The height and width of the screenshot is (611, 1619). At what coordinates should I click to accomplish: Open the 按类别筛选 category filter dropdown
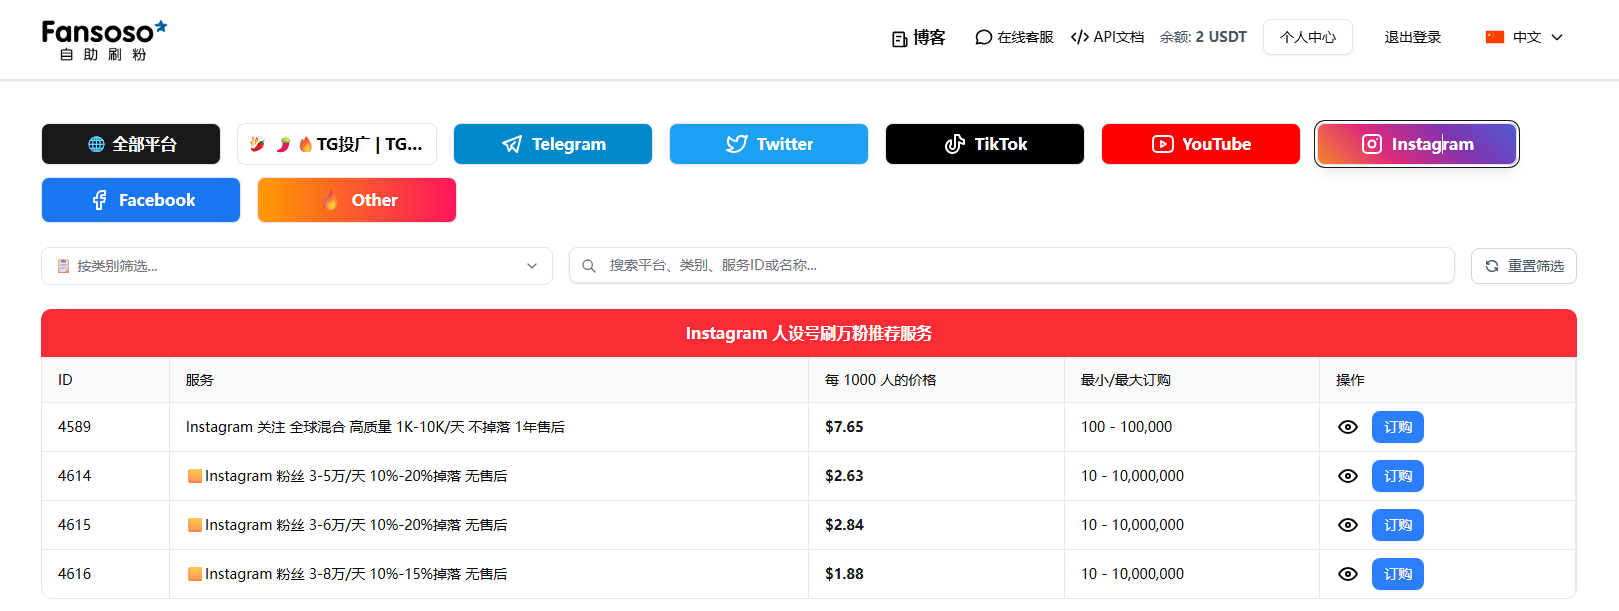click(x=297, y=266)
